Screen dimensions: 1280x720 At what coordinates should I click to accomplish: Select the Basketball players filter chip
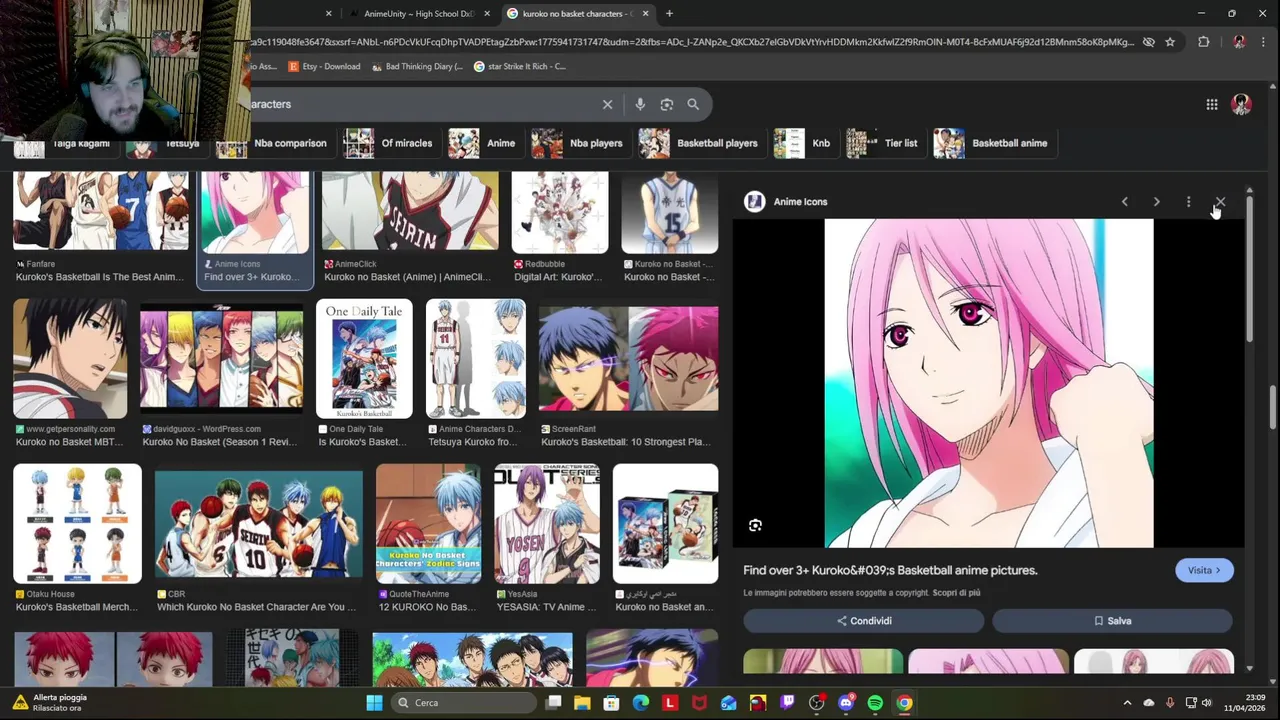click(702, 143)
